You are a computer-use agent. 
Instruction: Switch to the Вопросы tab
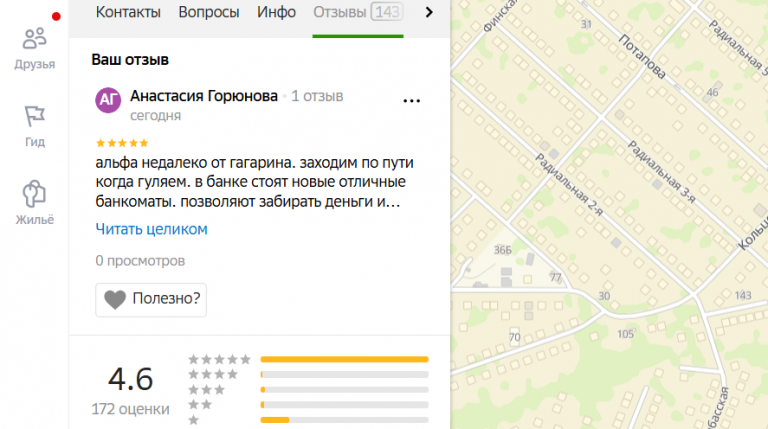[x=209, y=12]
